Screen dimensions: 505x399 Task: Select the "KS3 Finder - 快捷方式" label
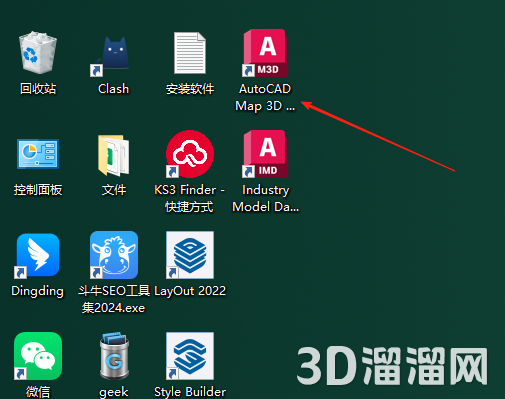click(x=190, y=198)
